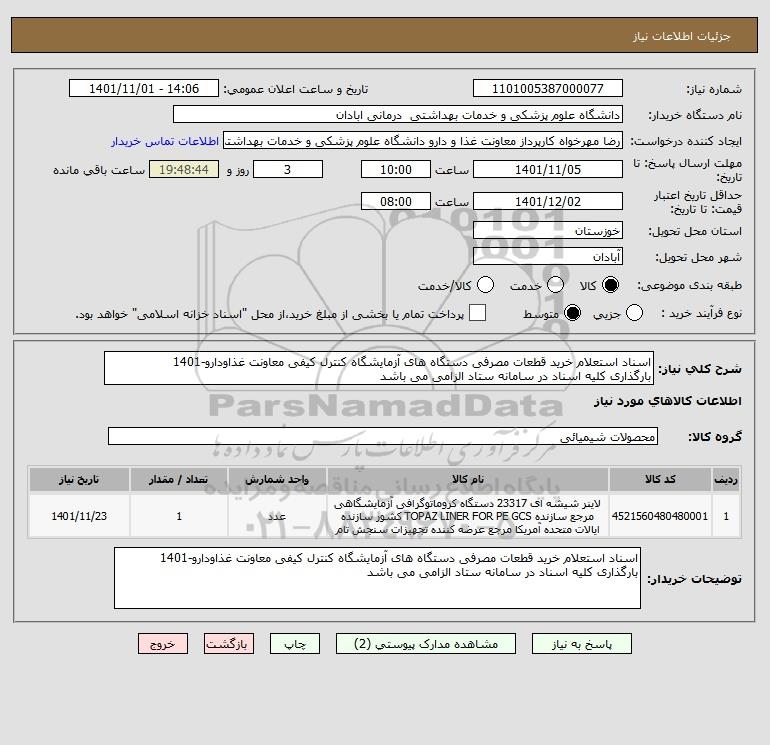Screen dimensions: 770x745
Task: Toggle the اسناد خزانه اسلامی payment checkbox
Action: click(477, 313)
